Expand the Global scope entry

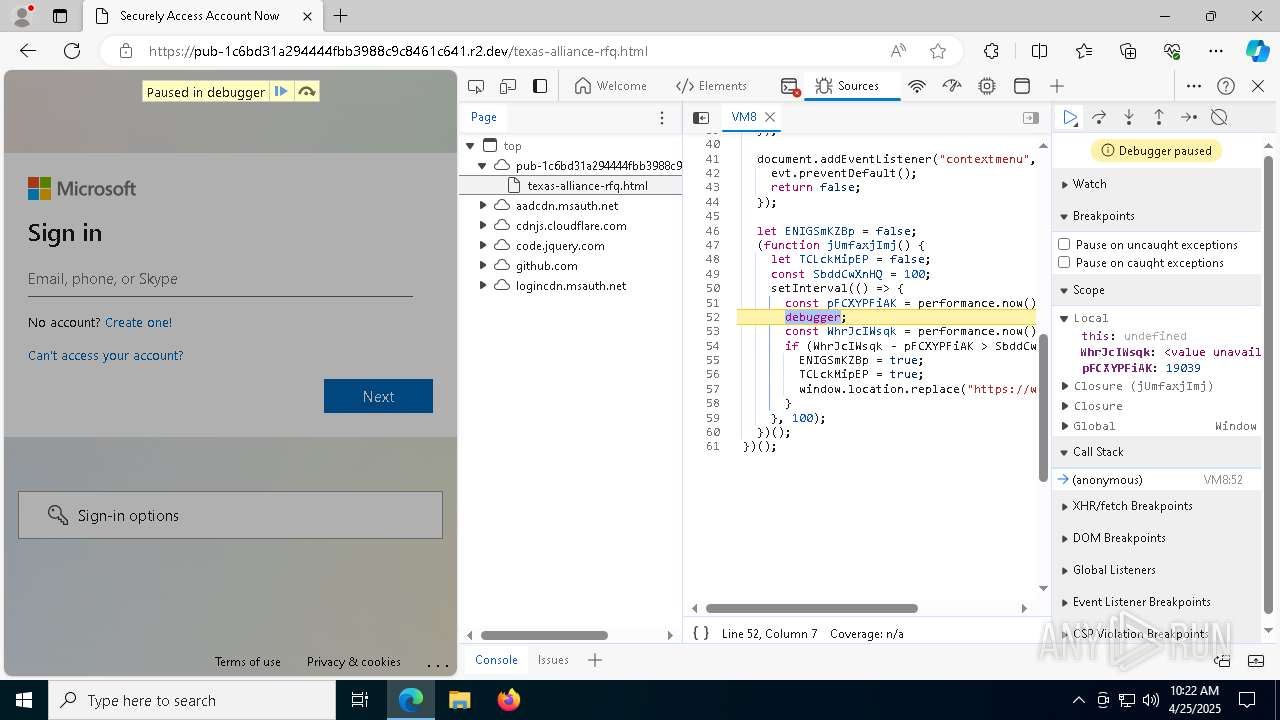pyautogui.click(x=1064, y=426)
